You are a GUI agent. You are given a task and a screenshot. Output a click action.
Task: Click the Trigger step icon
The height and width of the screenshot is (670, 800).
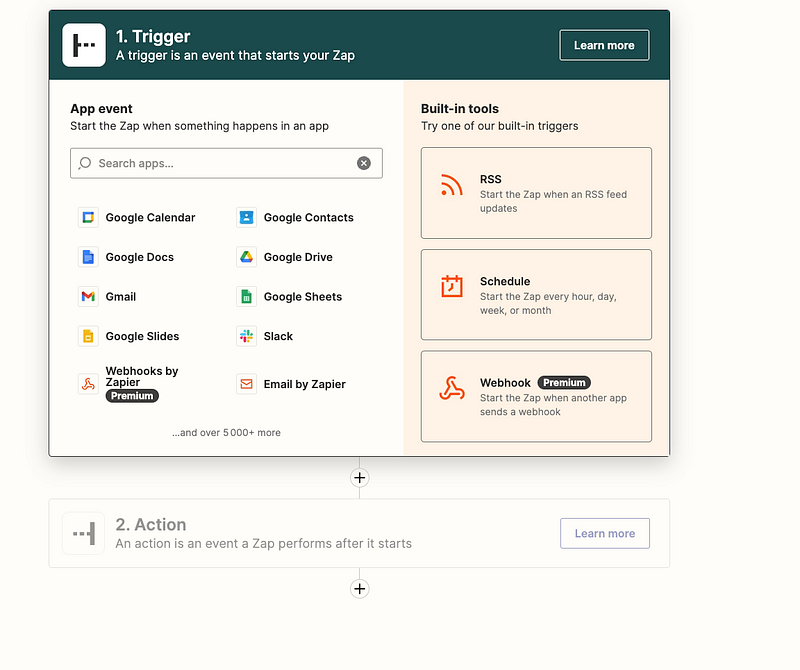[x=84, y=45]
